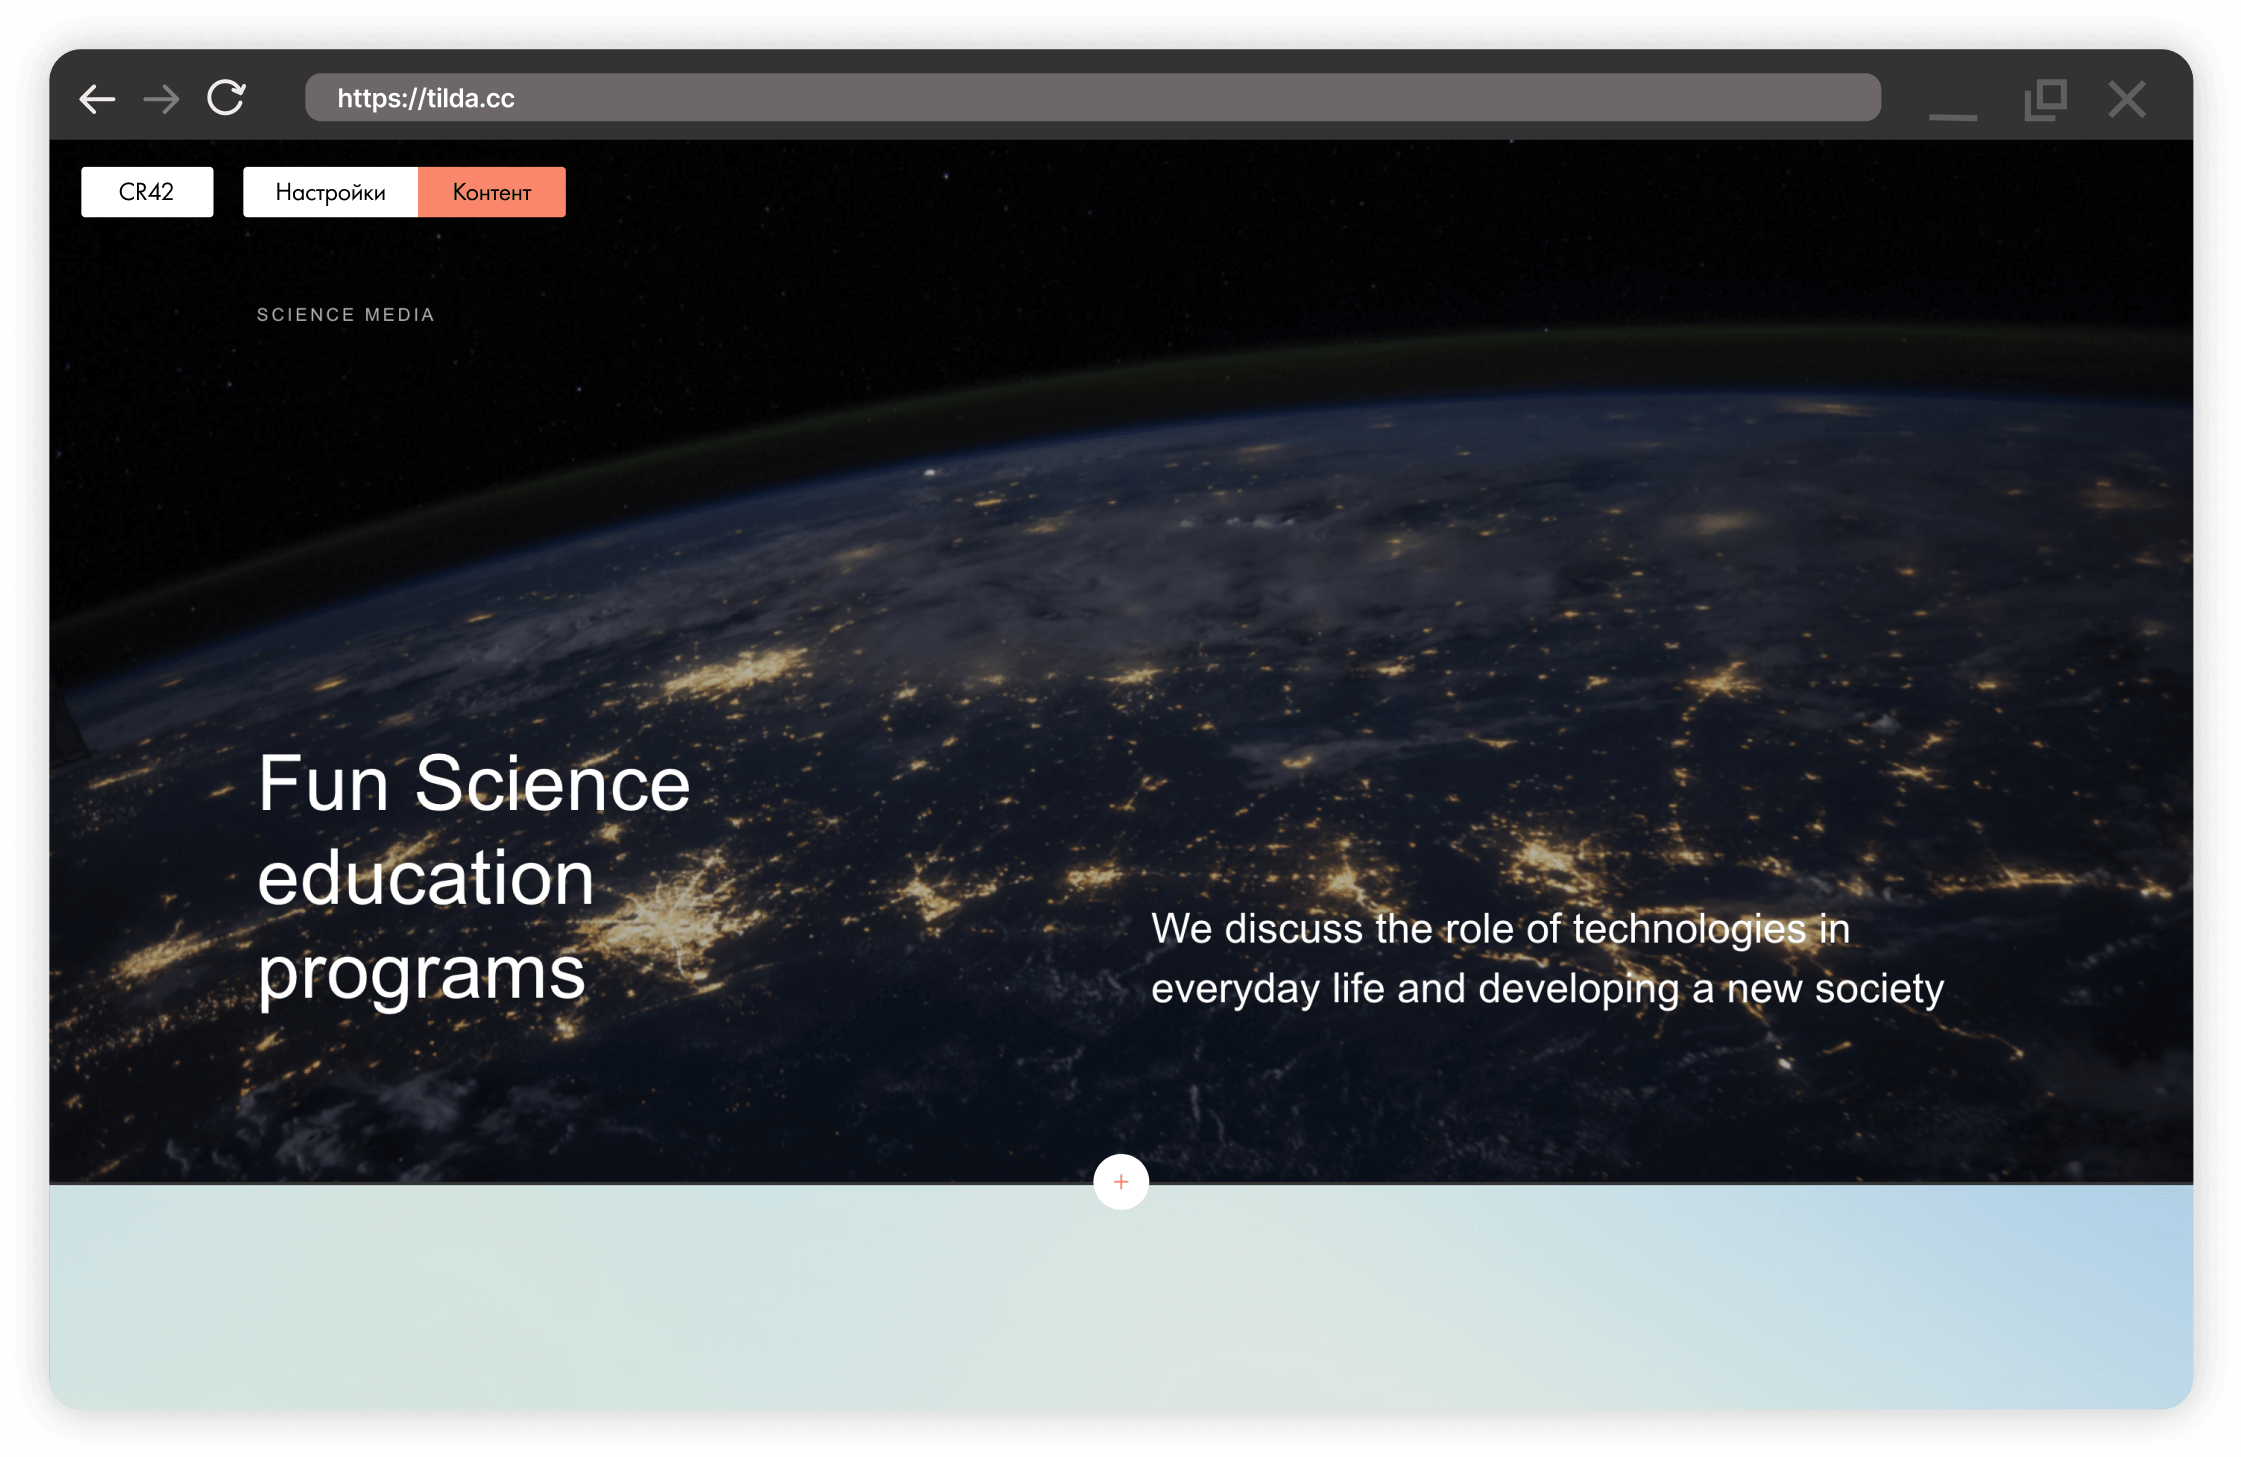
Task: Click the plus icon to add block
Action: 1120,1182
